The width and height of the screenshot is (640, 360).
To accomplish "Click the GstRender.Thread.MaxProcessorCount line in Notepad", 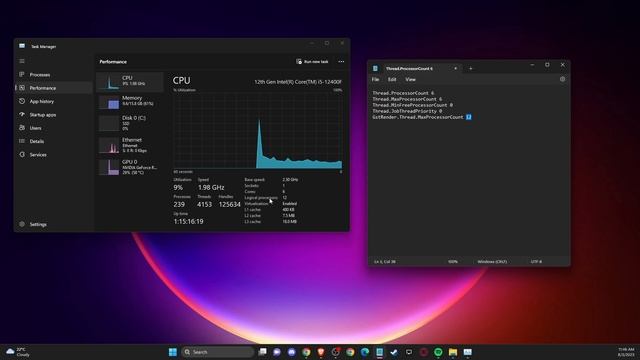I will pyautogui.click(x=422, y=117).
